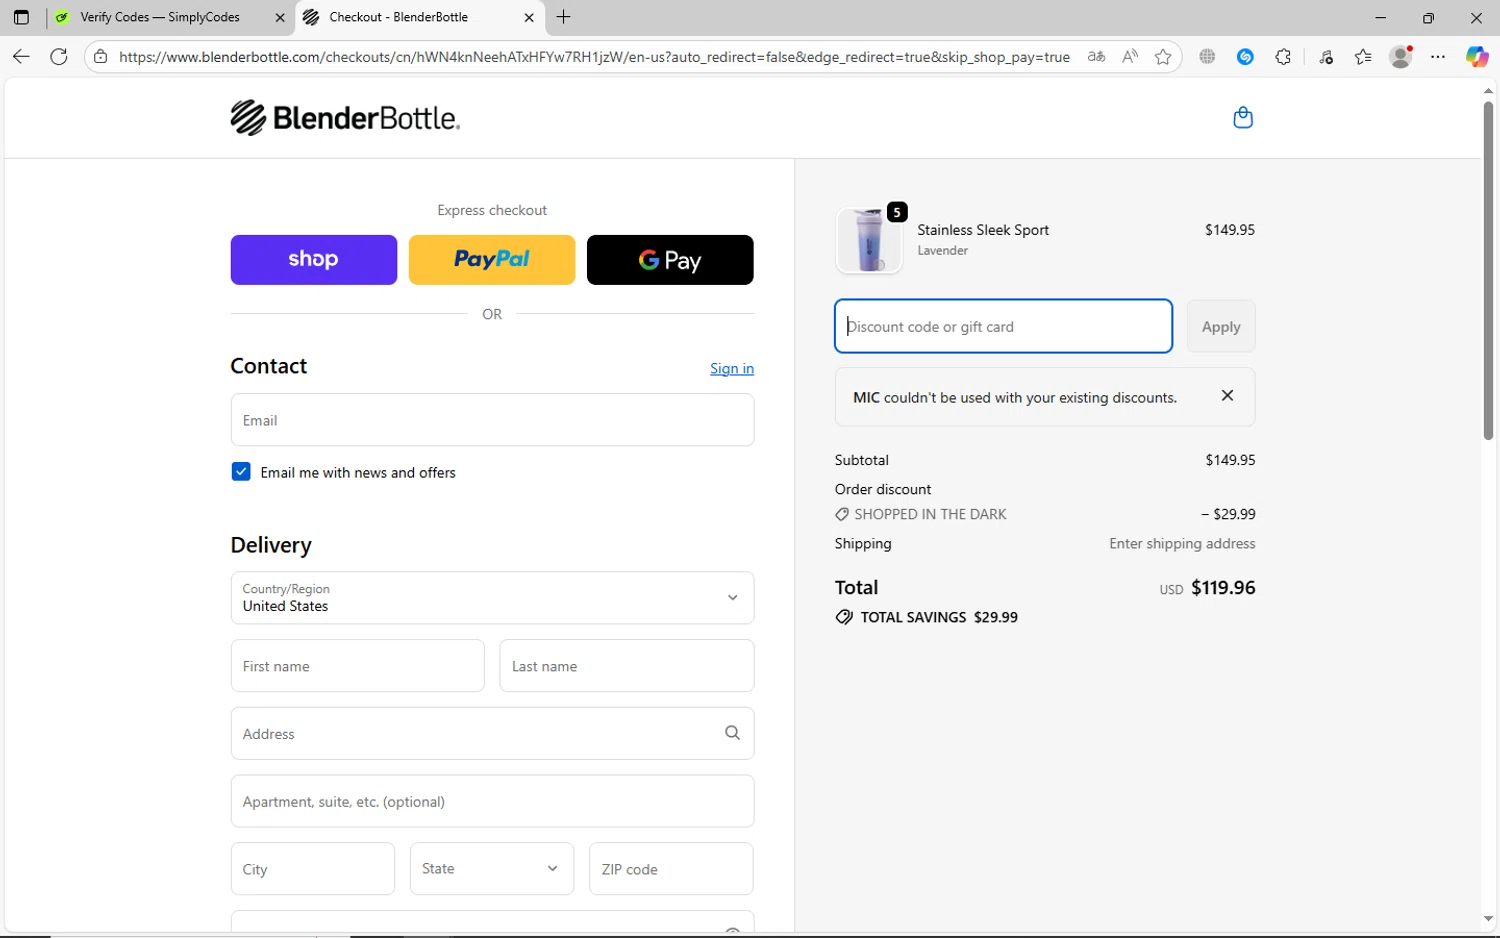Image resolution: width=1500 pixels, height=938 pixels.
Task: Toggle Email me with news and offers
Action: (x=241, y=472)
